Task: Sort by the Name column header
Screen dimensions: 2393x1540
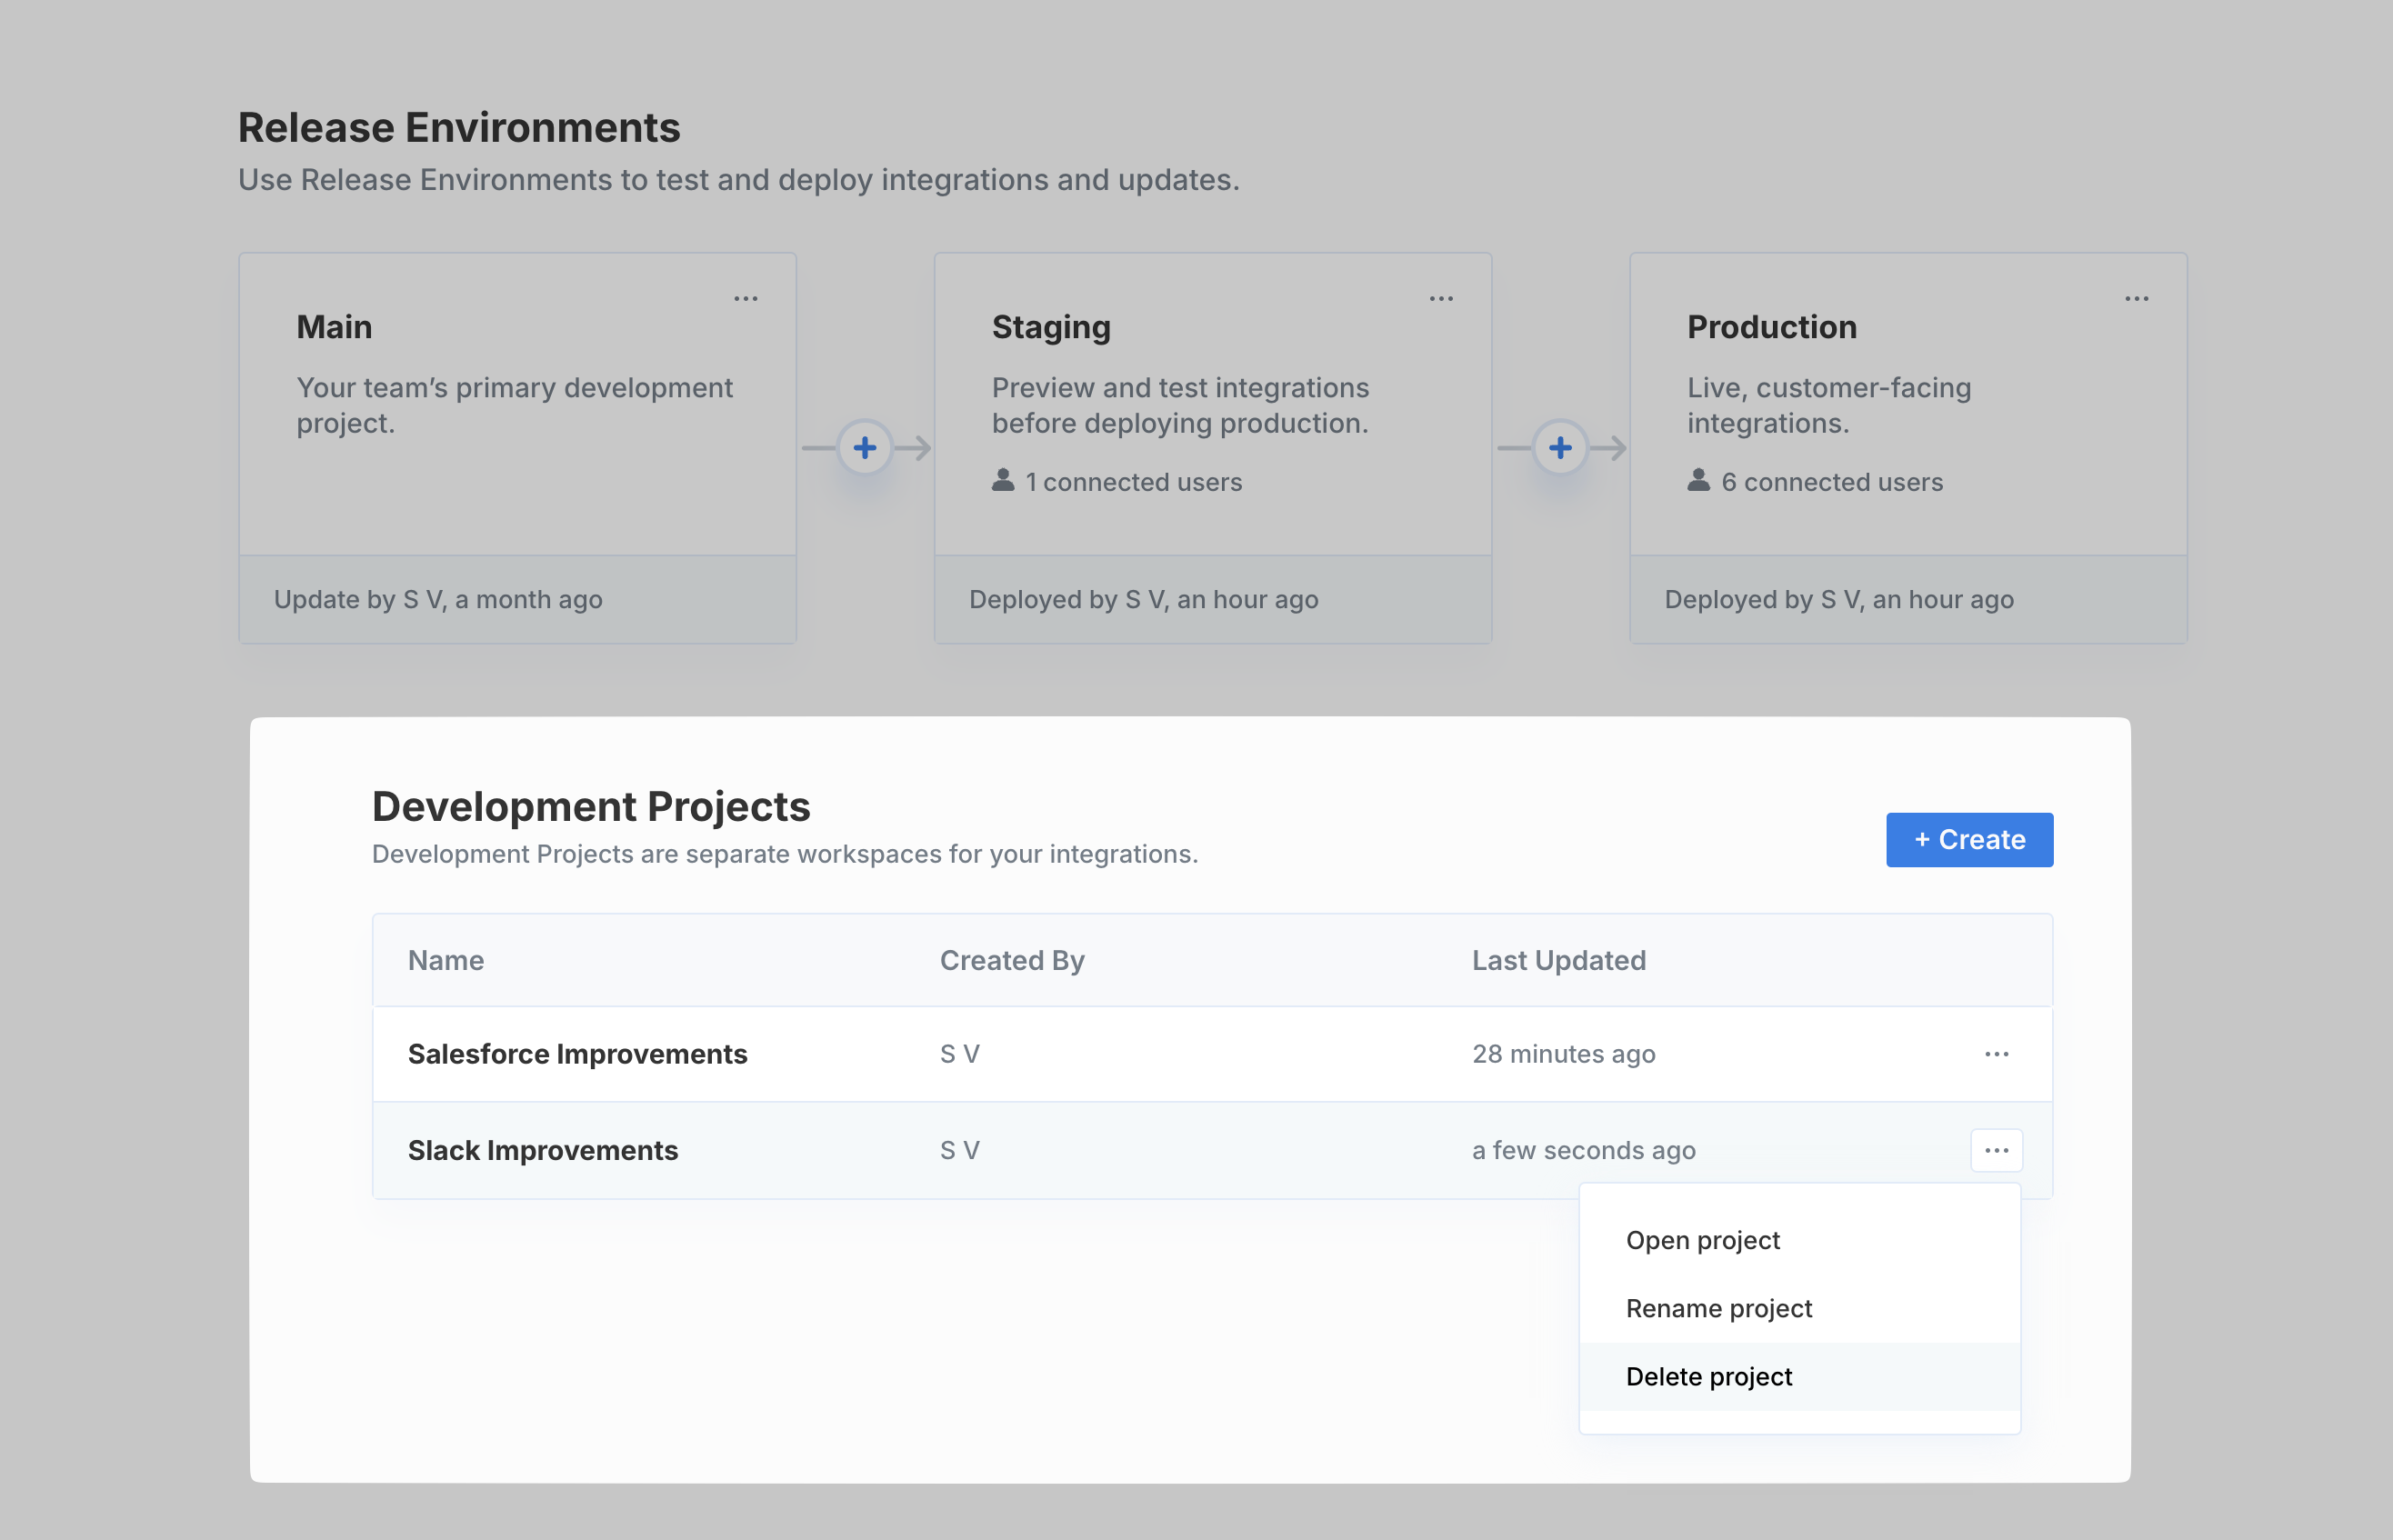Action: [x=446, y=960]
